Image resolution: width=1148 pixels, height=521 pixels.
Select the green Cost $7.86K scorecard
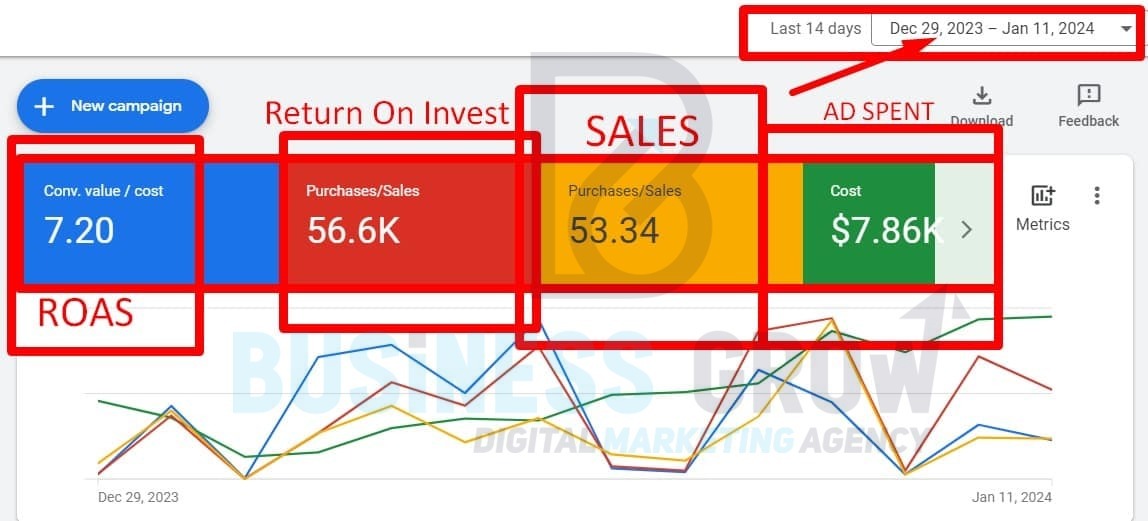pos(869,223)
